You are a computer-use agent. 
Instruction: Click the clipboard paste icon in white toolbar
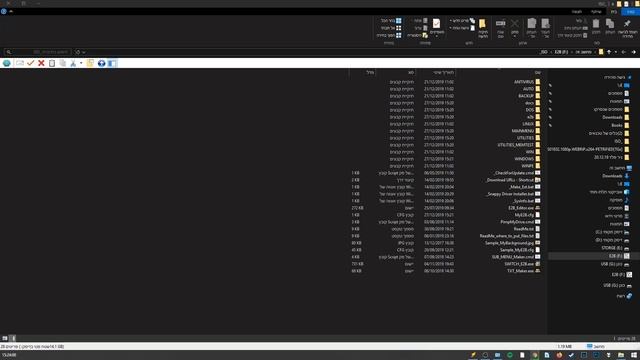click(x=52, y=63)
